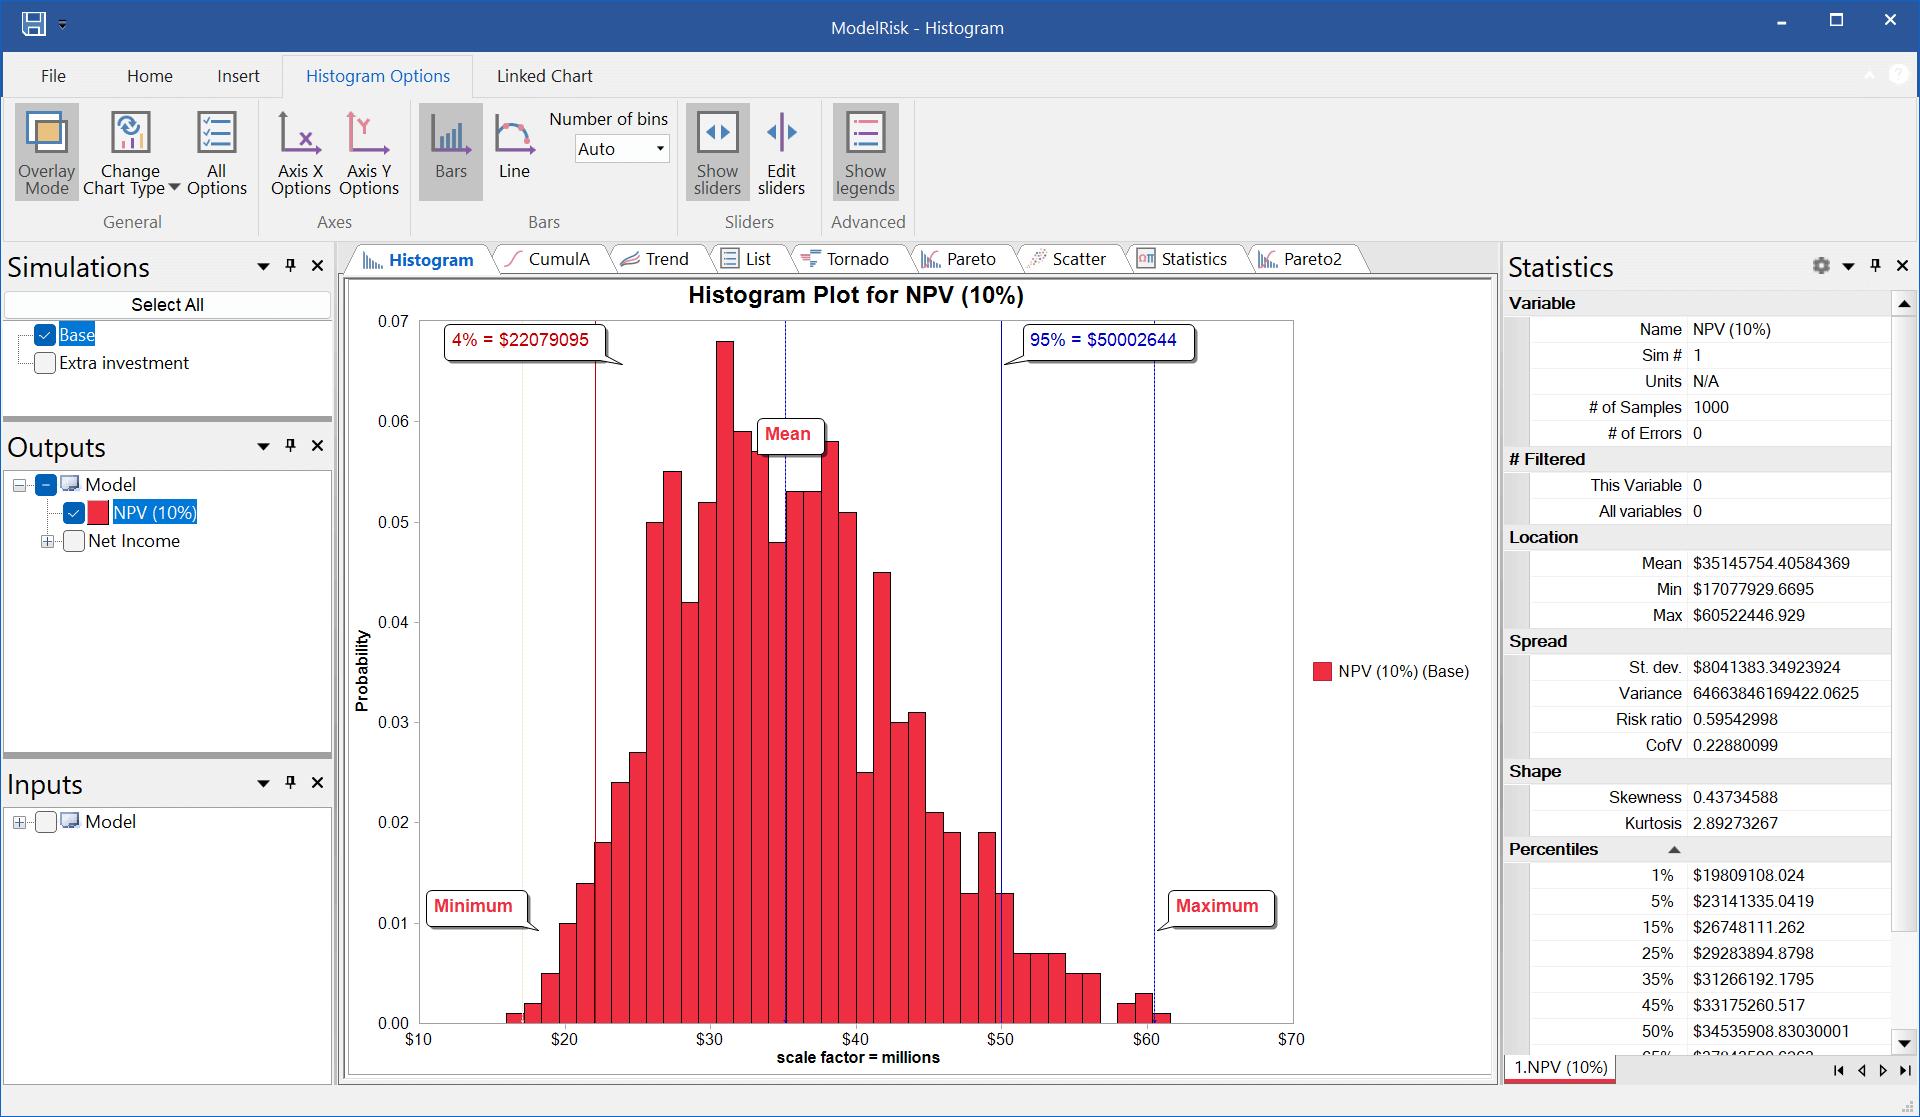Click the Show sliders icon

(x=717, y=133)
